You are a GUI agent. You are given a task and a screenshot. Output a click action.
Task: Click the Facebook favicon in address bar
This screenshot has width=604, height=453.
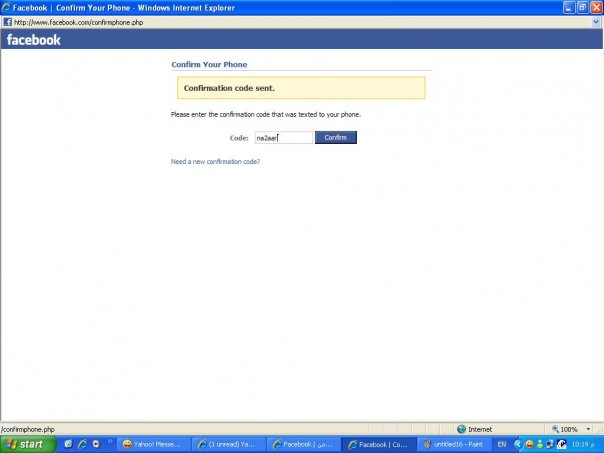7,22
